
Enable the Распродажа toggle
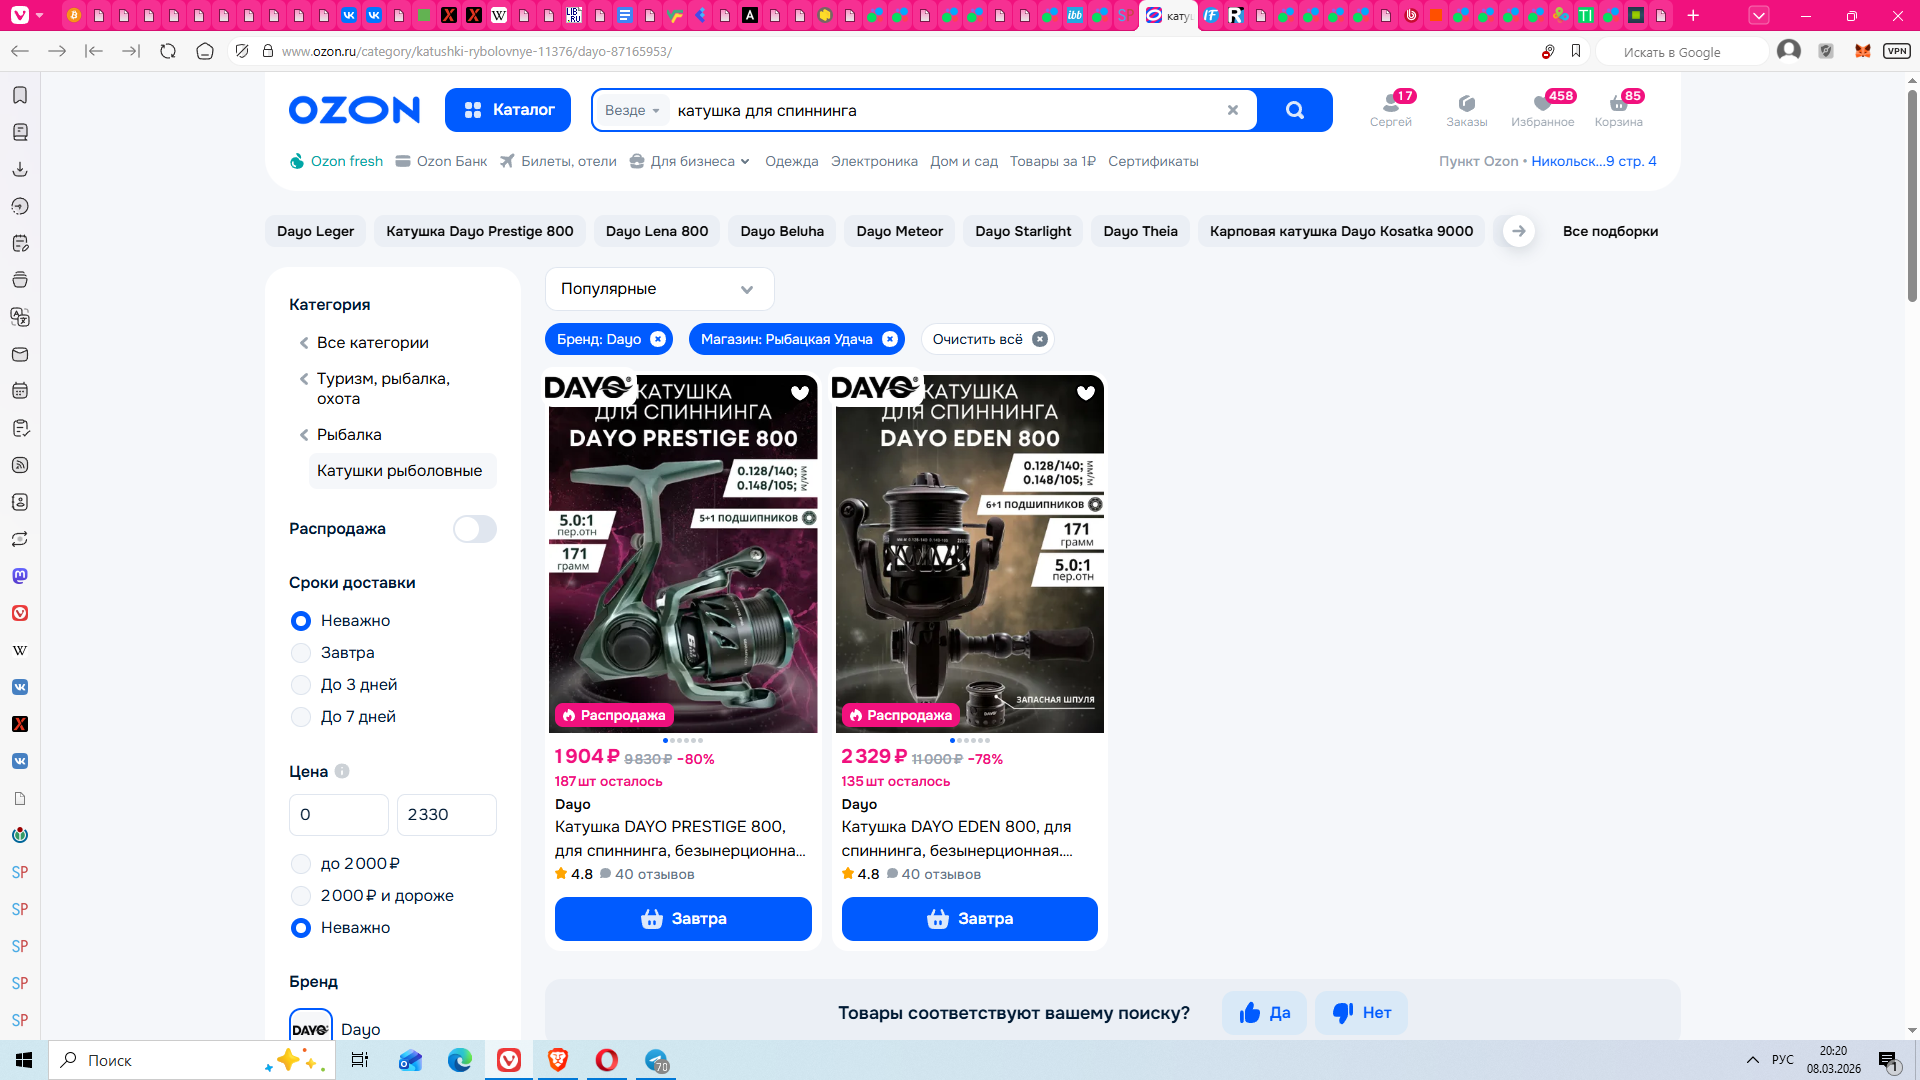[474, 529]
